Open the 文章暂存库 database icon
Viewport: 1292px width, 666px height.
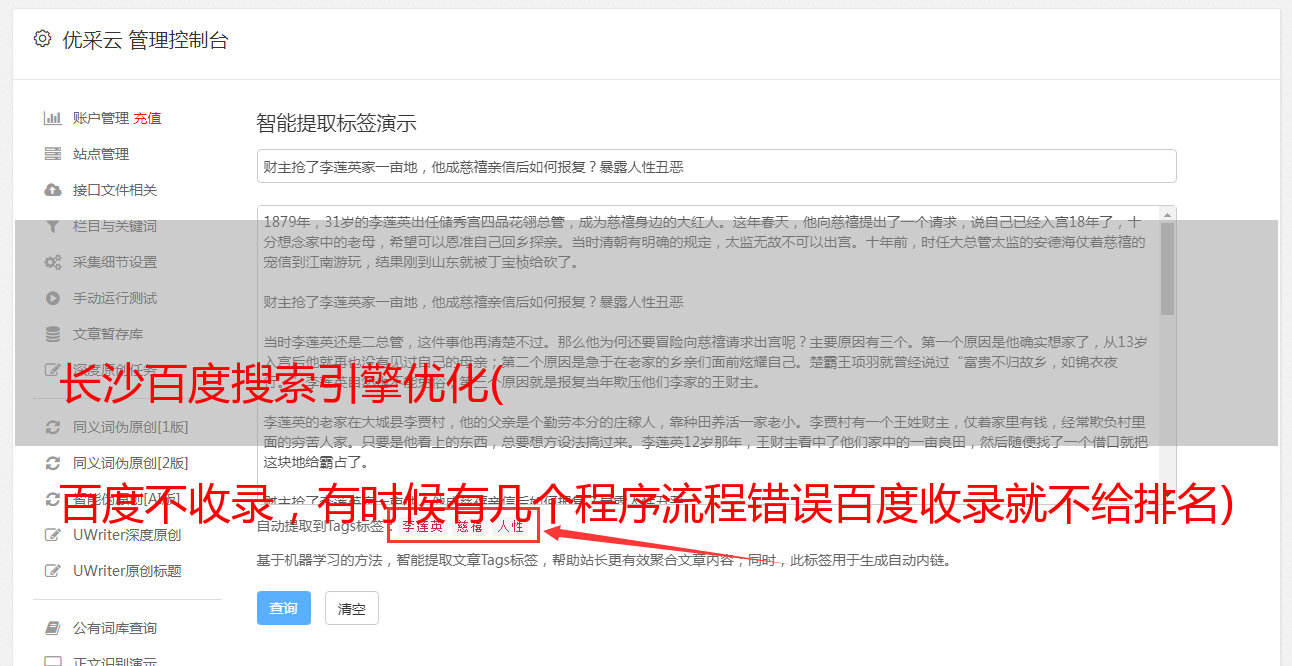pyautogui.click(x=53, y=334)
